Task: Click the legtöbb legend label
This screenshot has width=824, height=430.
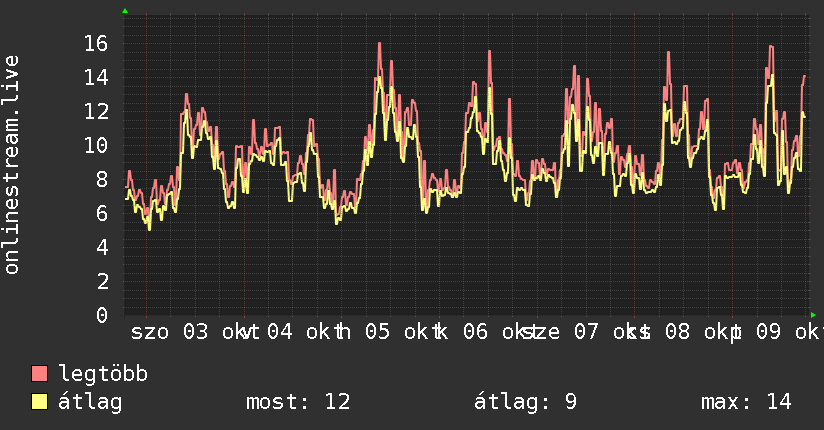Action: [x=103, y=374]
